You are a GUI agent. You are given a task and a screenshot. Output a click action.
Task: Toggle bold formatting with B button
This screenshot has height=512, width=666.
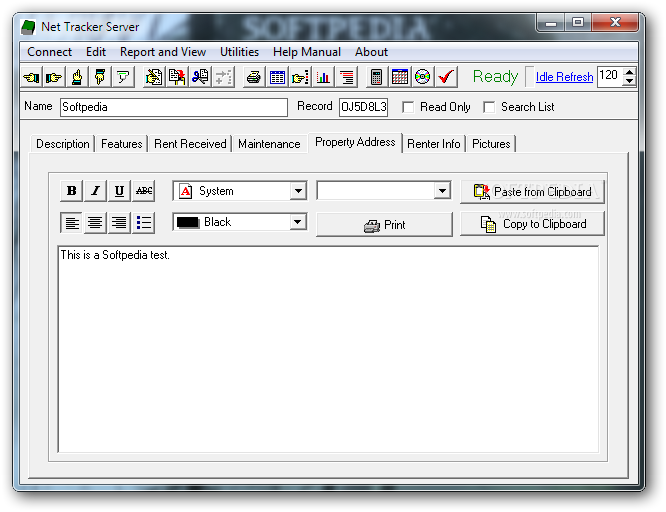click(x=71, y=191)
